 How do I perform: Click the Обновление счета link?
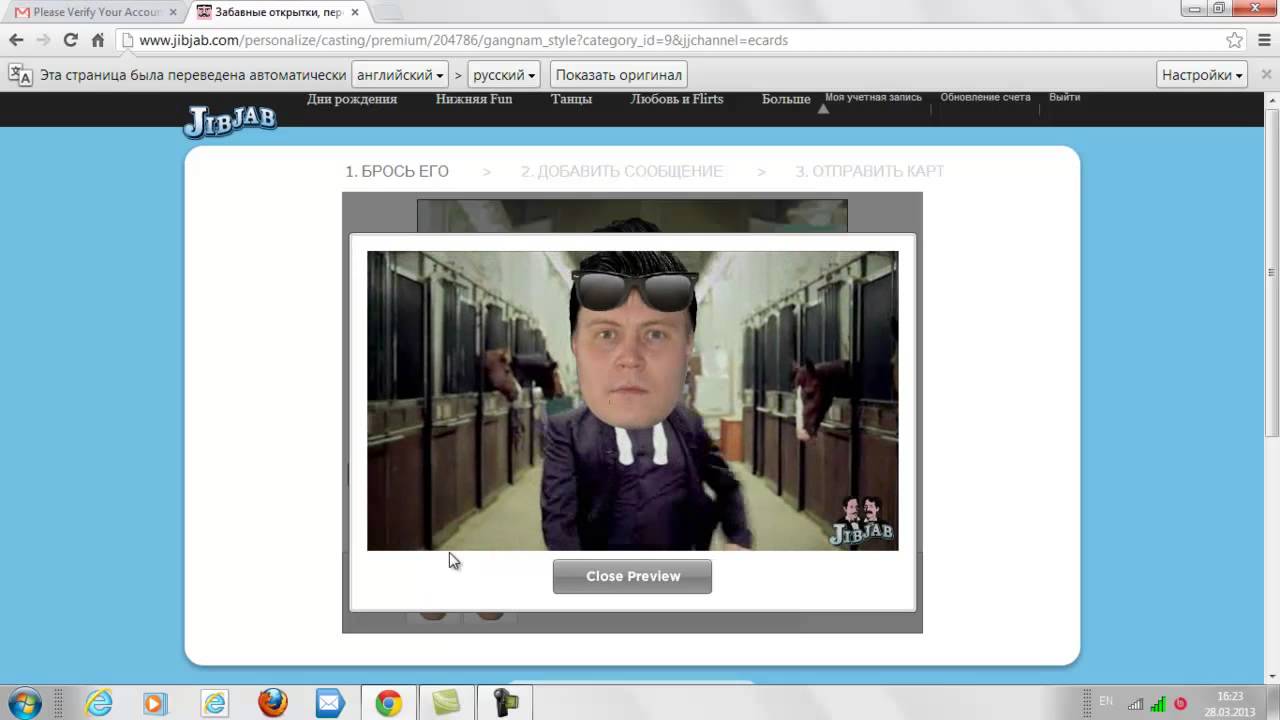pos(985,98)
